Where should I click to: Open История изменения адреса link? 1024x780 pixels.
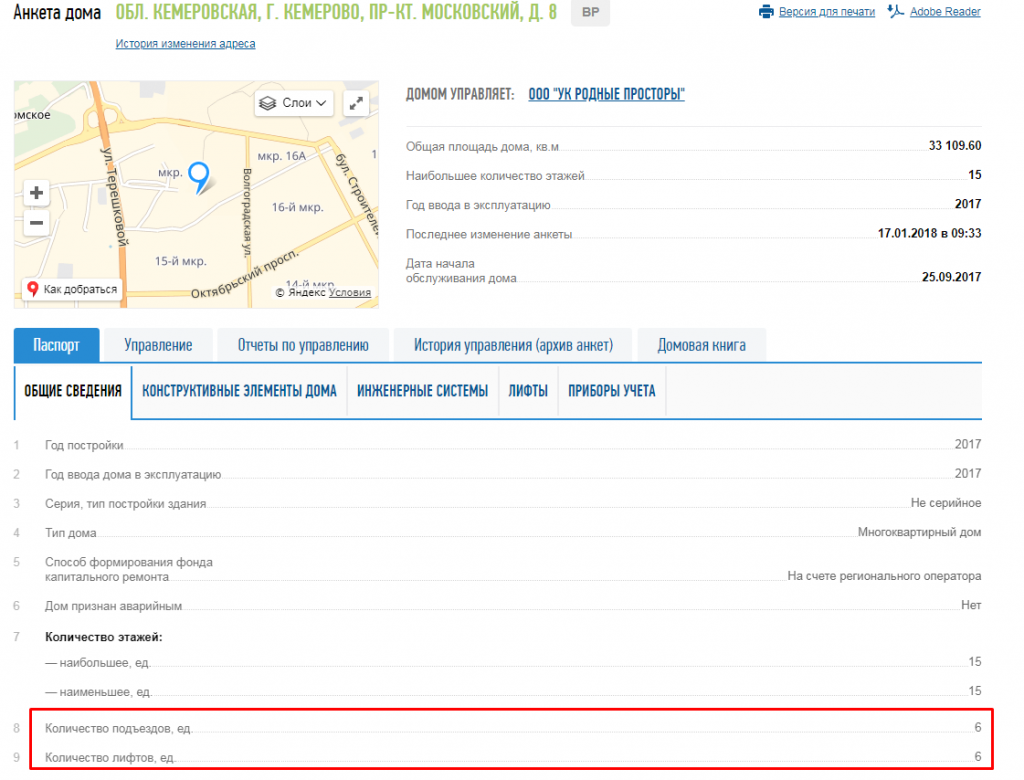[185, 44]
